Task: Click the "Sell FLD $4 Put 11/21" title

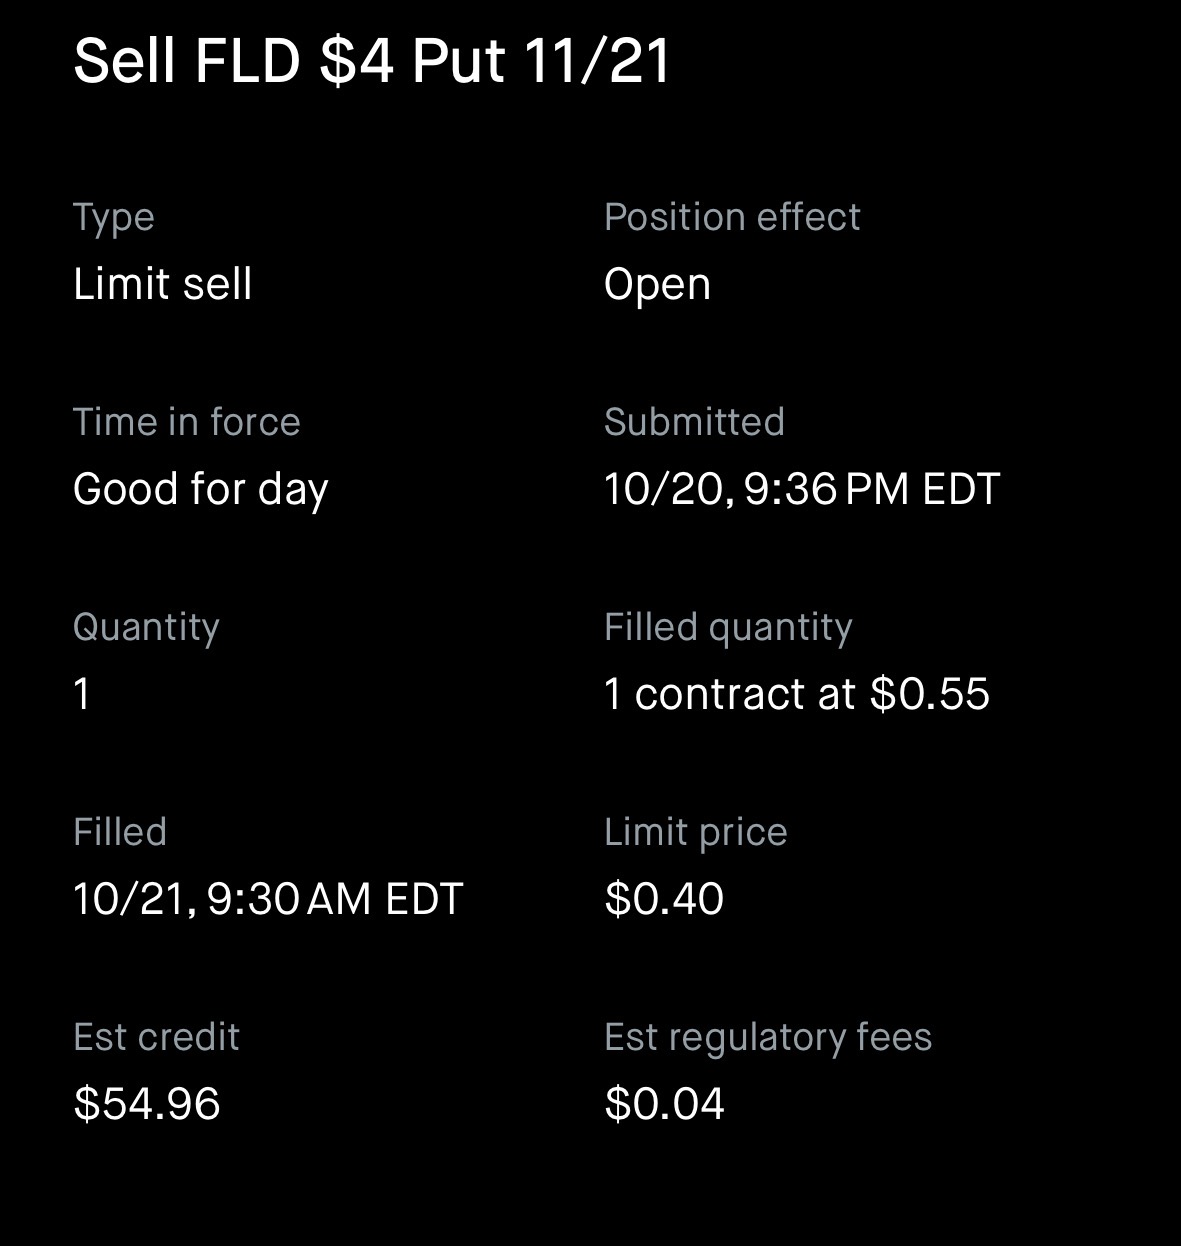Action: point(371,60)
